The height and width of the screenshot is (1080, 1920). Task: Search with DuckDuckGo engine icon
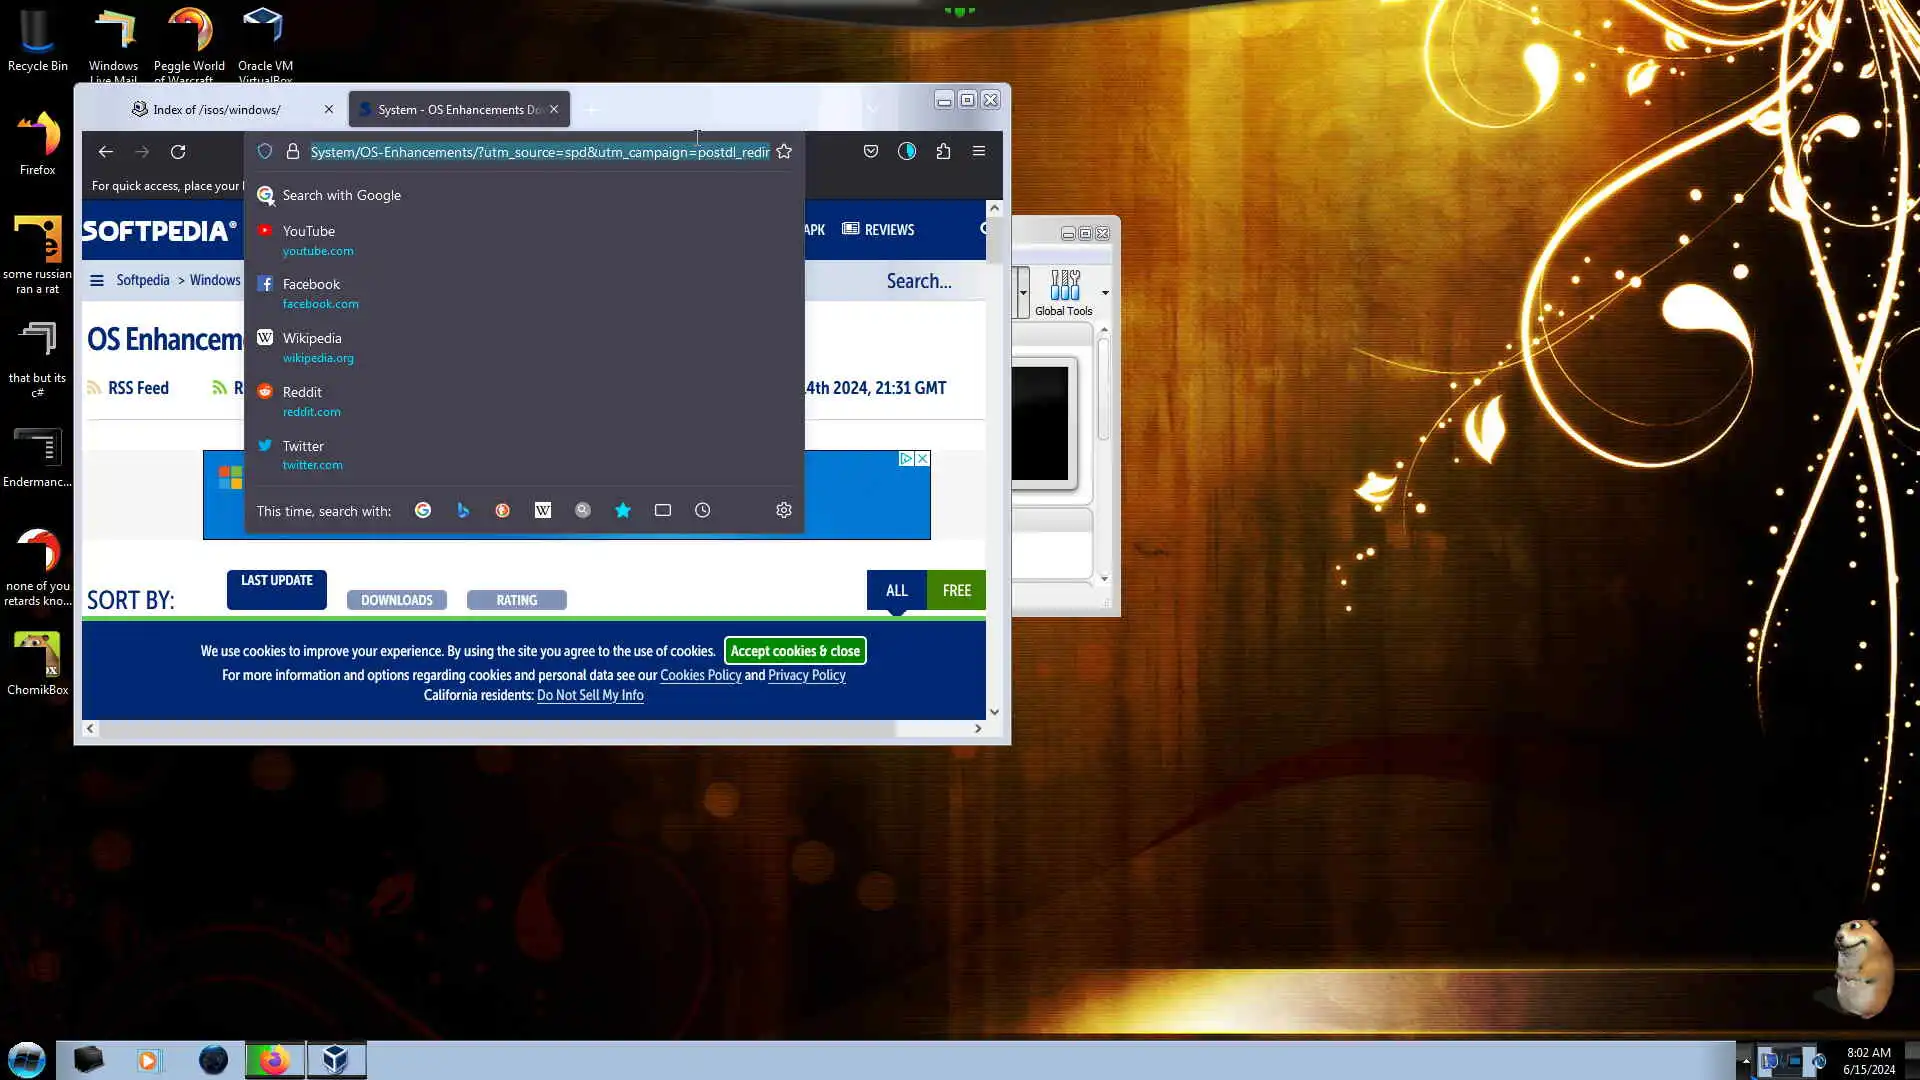(503, 511)
